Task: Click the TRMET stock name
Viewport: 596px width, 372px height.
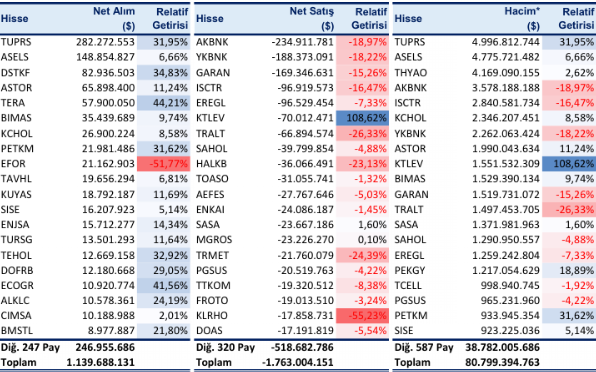Action: tap(212, 255)
